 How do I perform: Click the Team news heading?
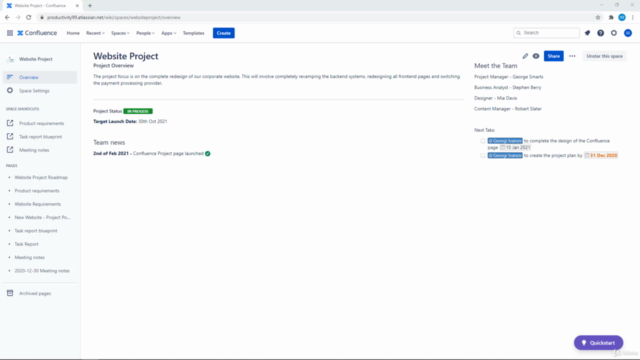coord(109,142)
